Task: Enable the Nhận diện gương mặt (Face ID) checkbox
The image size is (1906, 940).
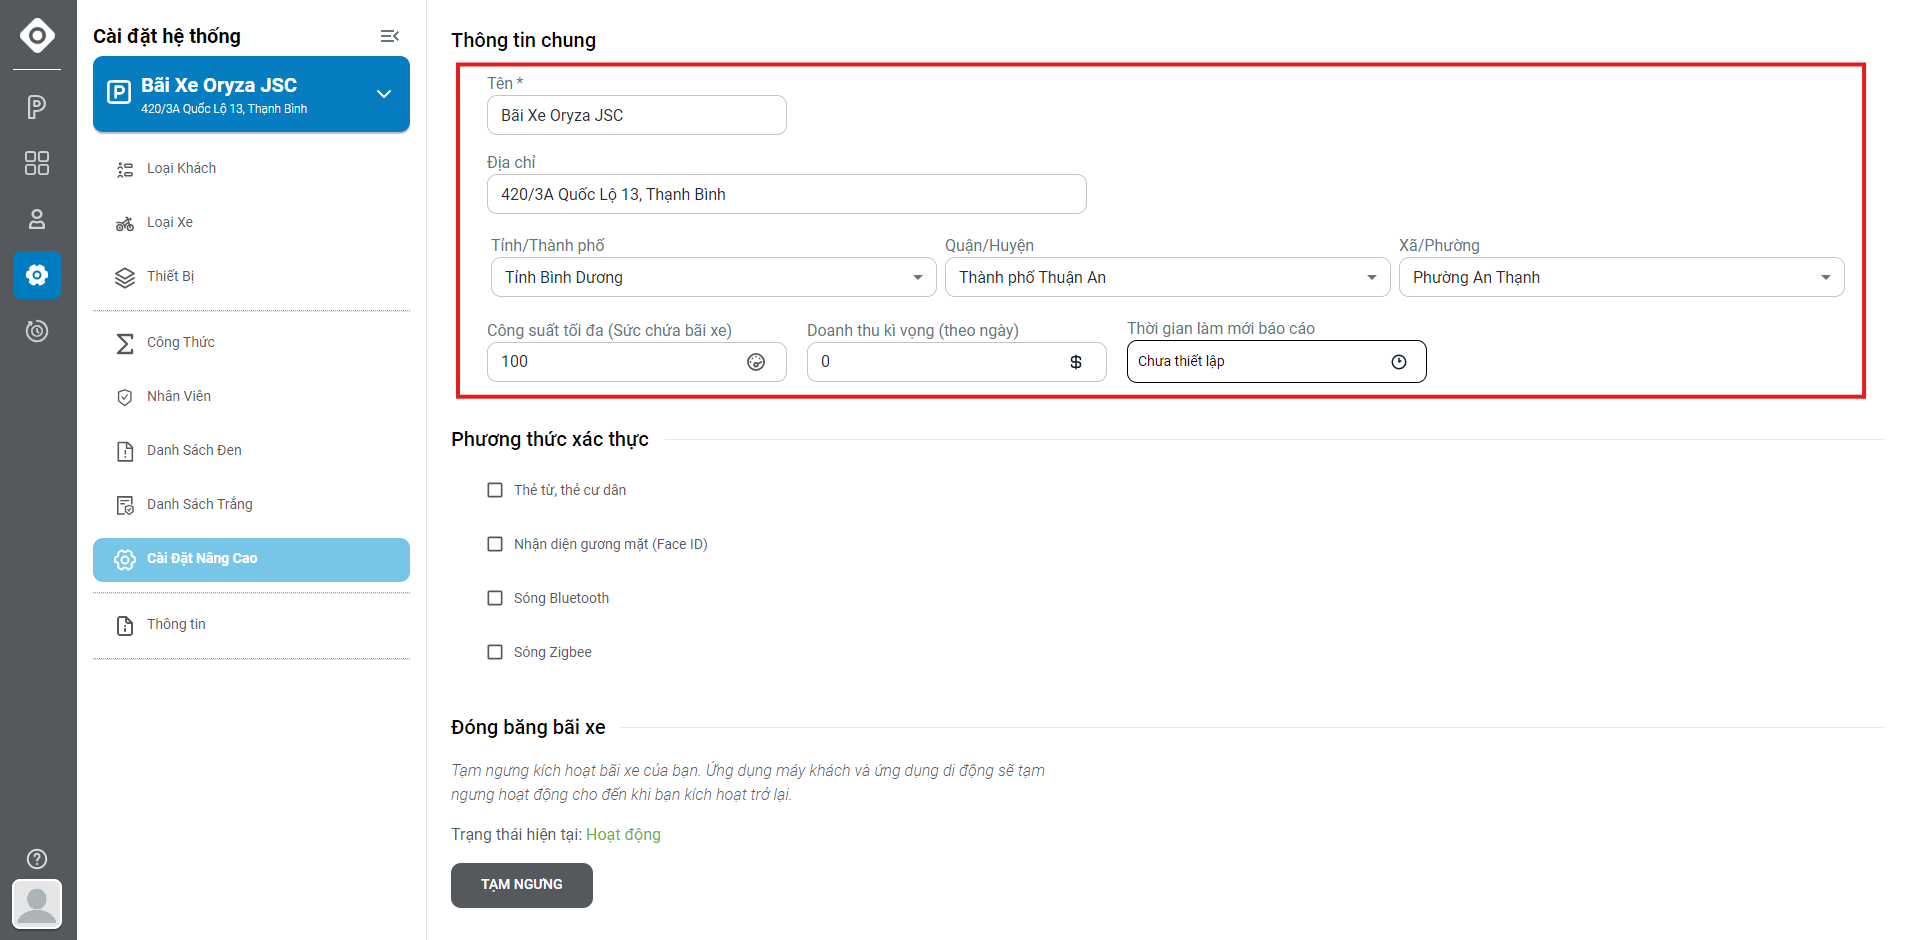Action: click(x=495, y=544)
